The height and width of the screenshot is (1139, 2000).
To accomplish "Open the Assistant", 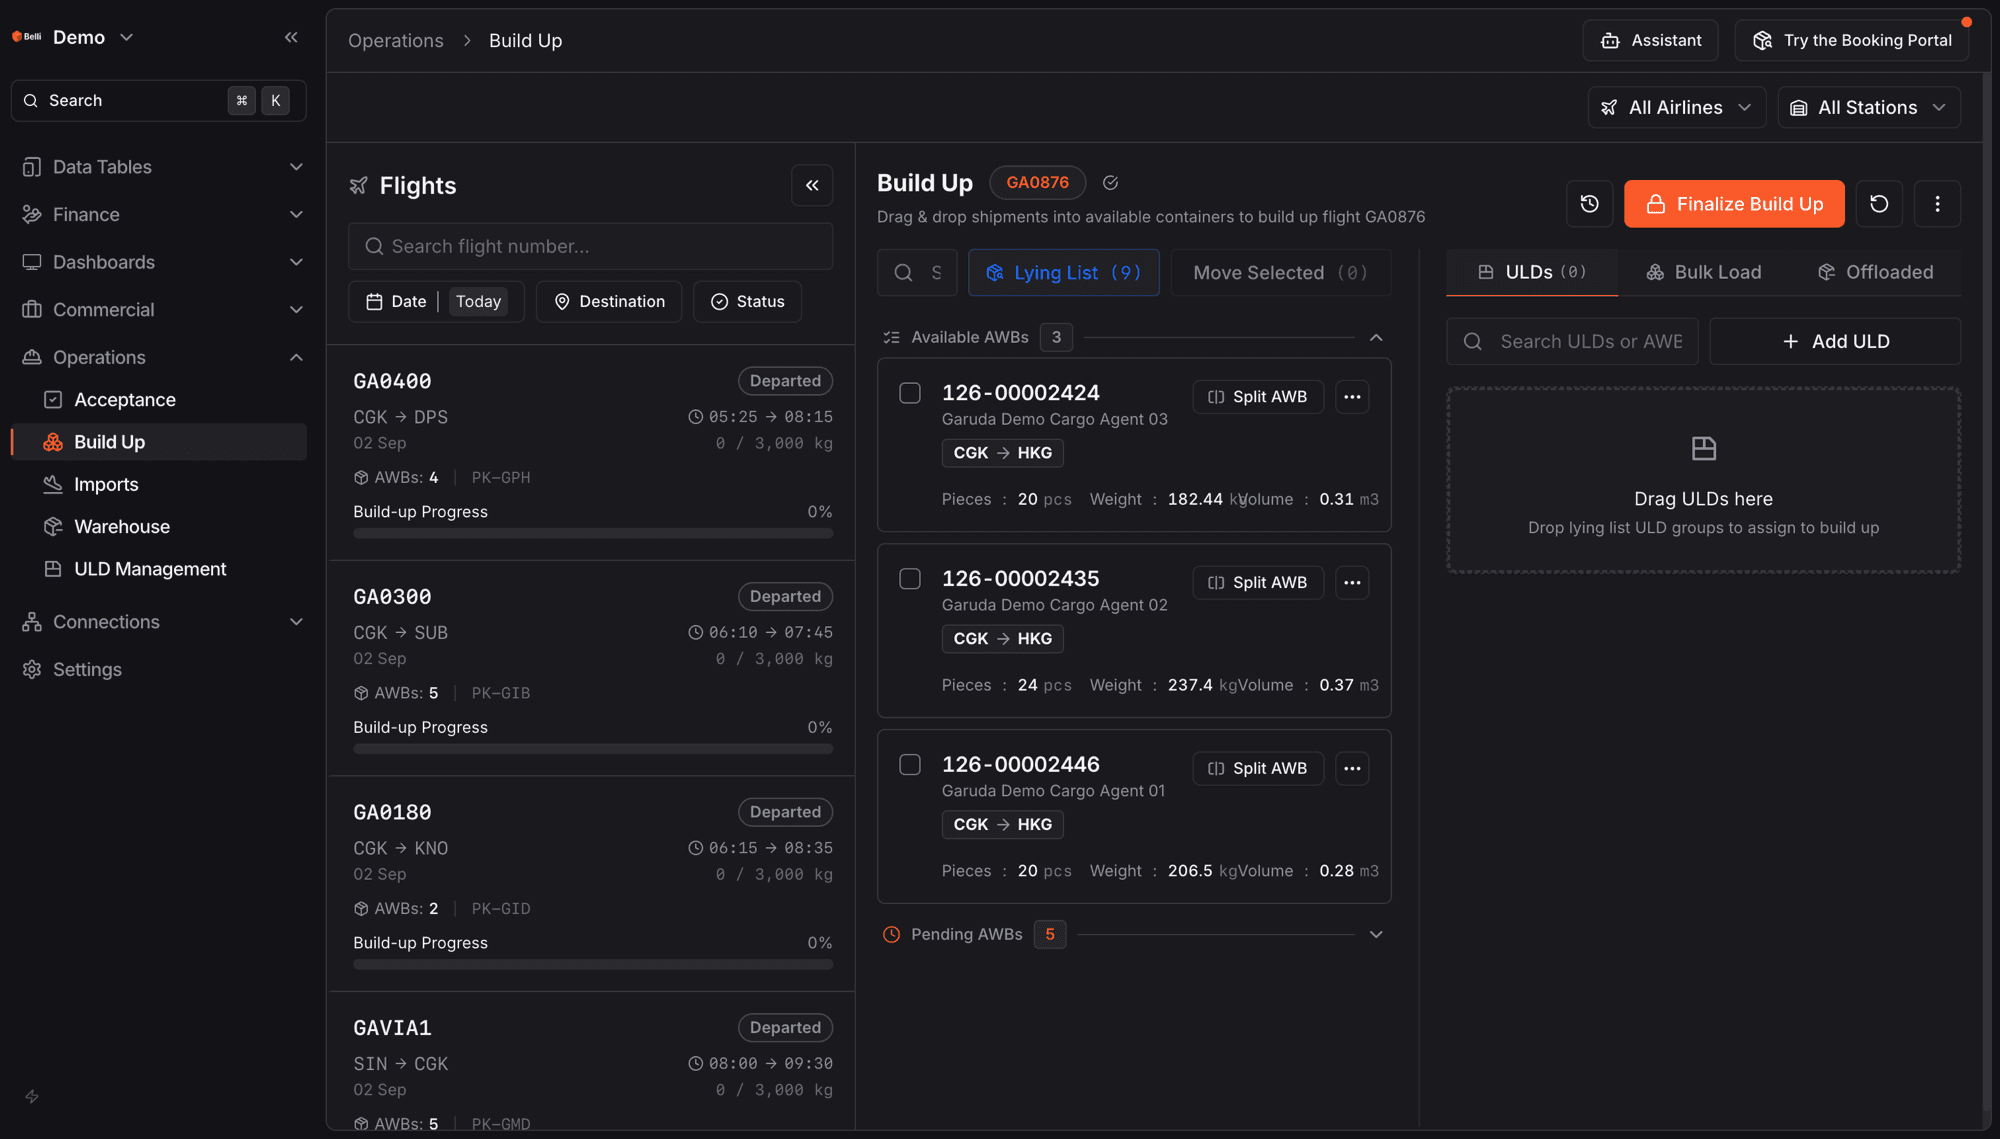I will point(1650,41).
